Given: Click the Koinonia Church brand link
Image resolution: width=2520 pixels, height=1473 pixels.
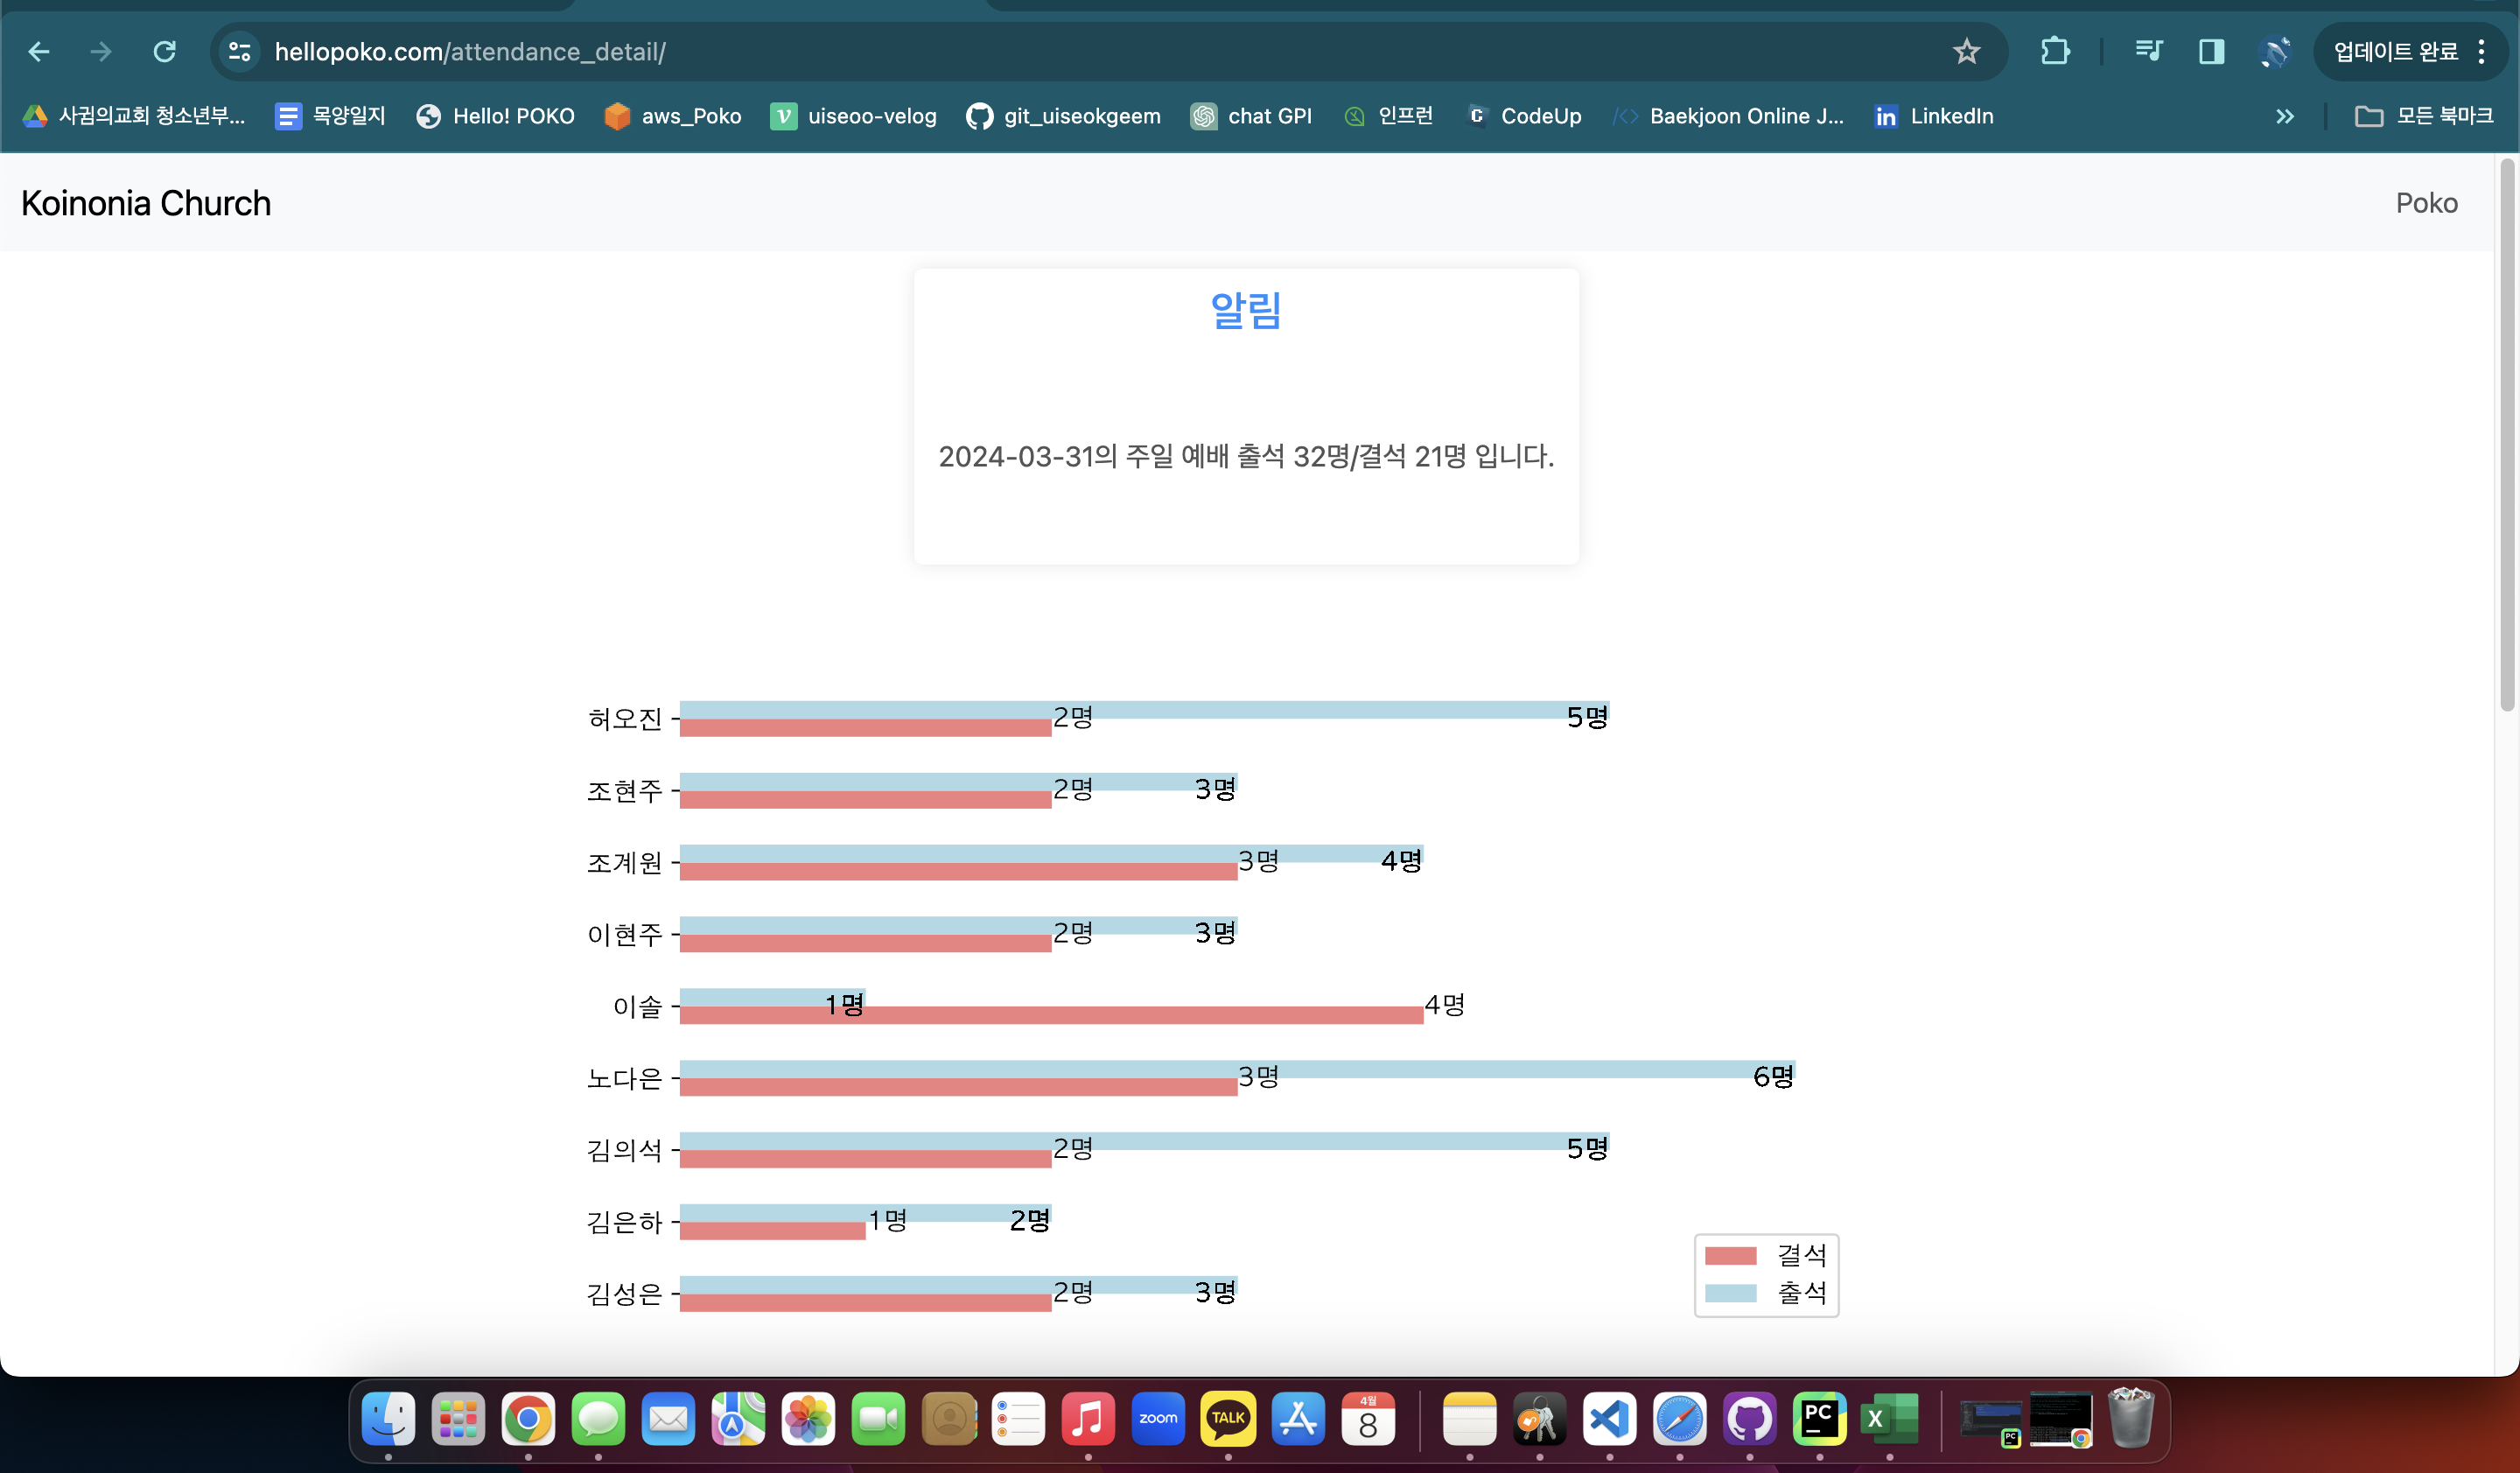Looking at the screenshot, I should pos(146,203).
